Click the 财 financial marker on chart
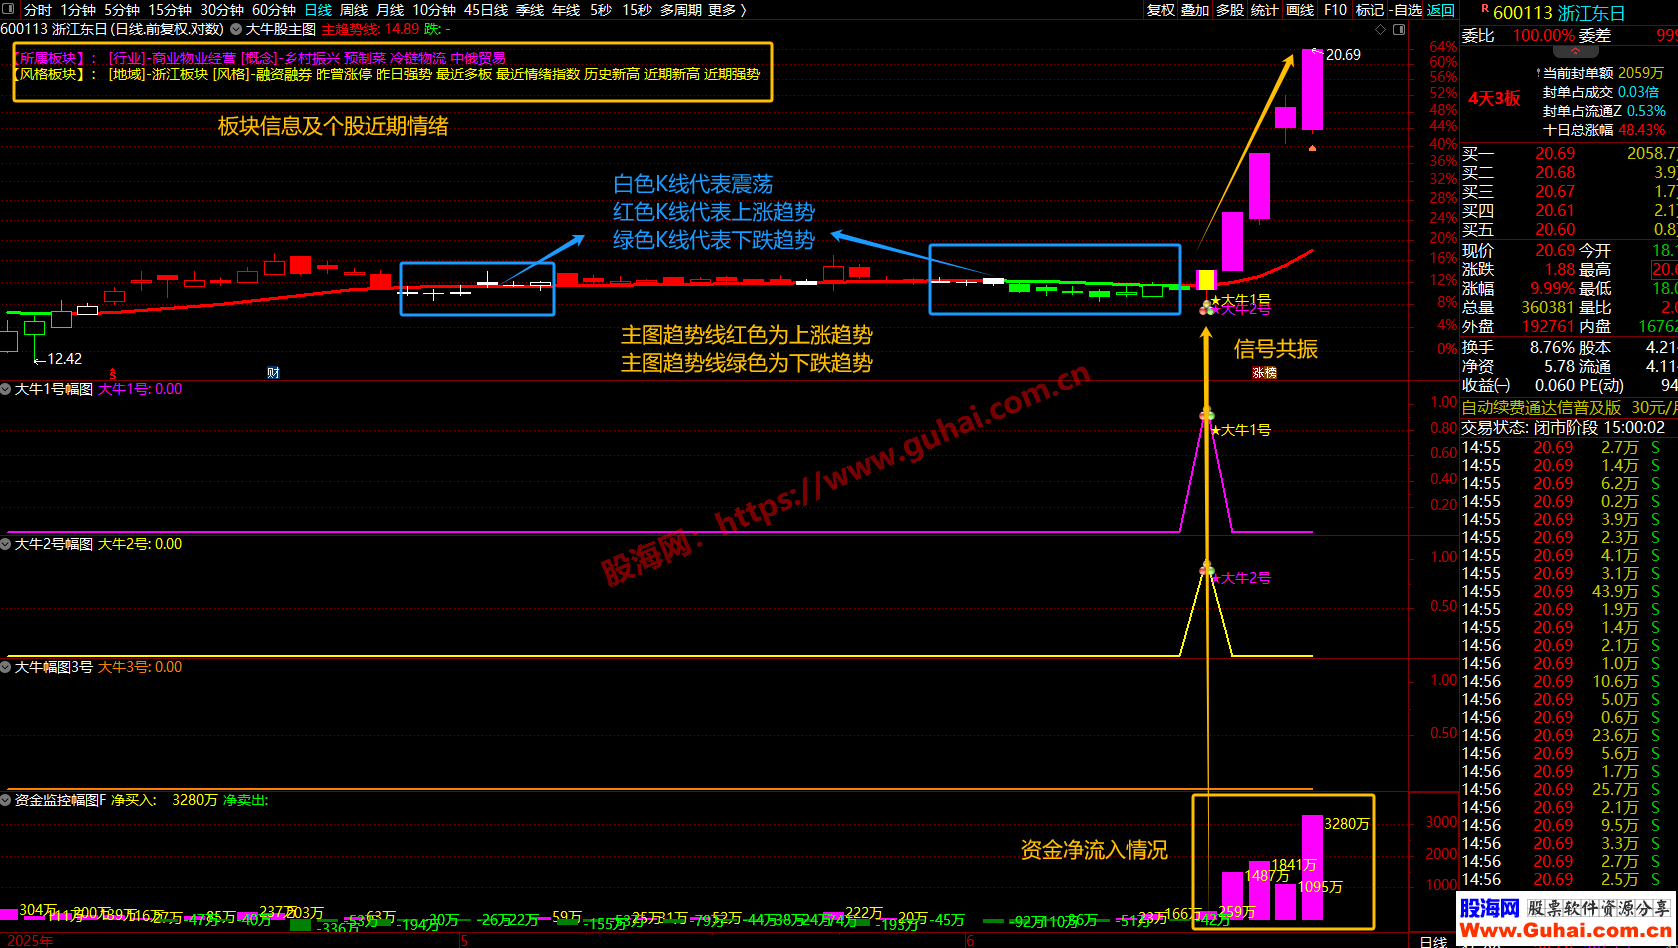This screenshot has height=948, width=1678. click(x=273, y=373)
